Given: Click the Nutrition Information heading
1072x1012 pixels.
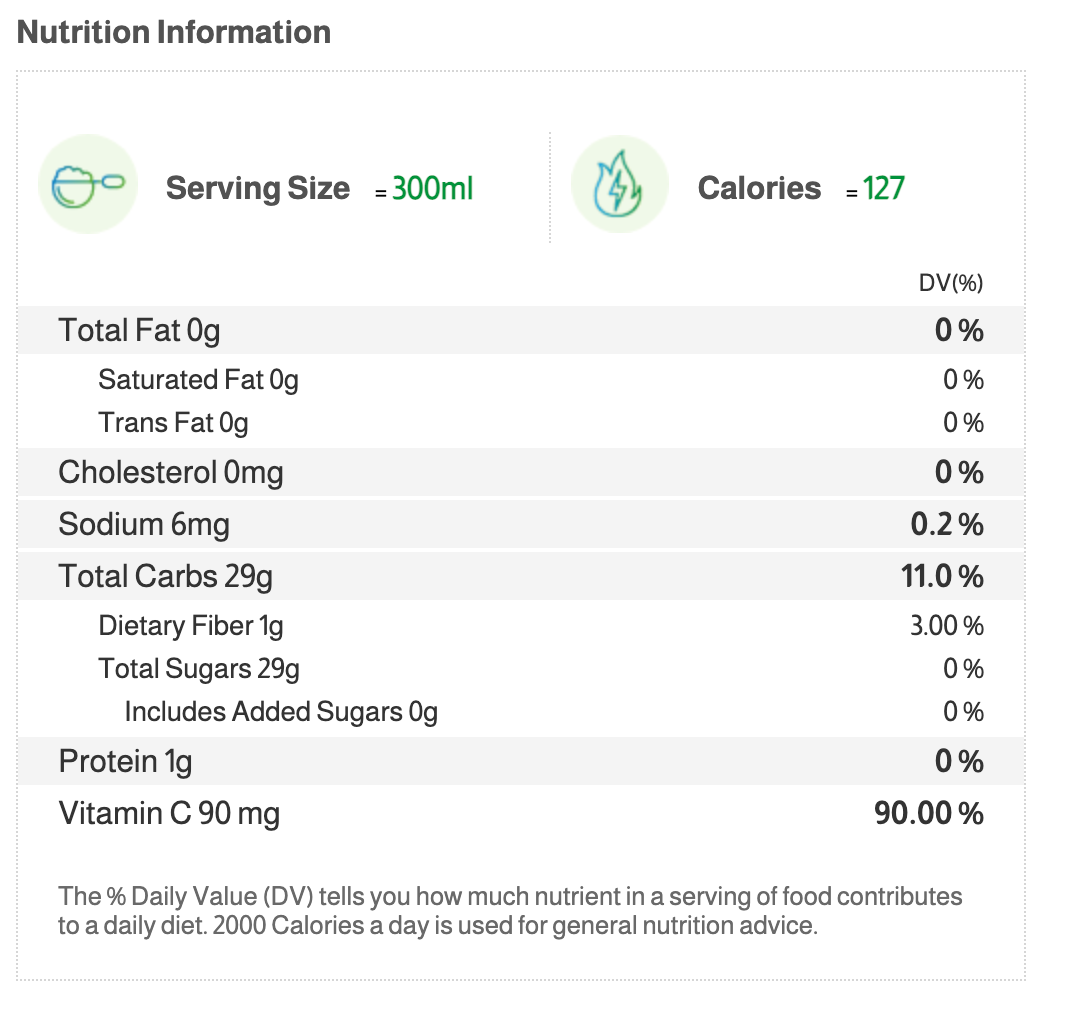Looking at the screenshot, I should pos(174,32).
